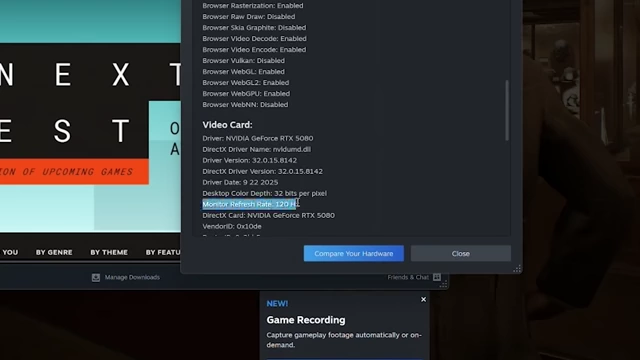Click the dialog resize grip icon
Viewport: 640px width, 360px height.
point(517,269)
